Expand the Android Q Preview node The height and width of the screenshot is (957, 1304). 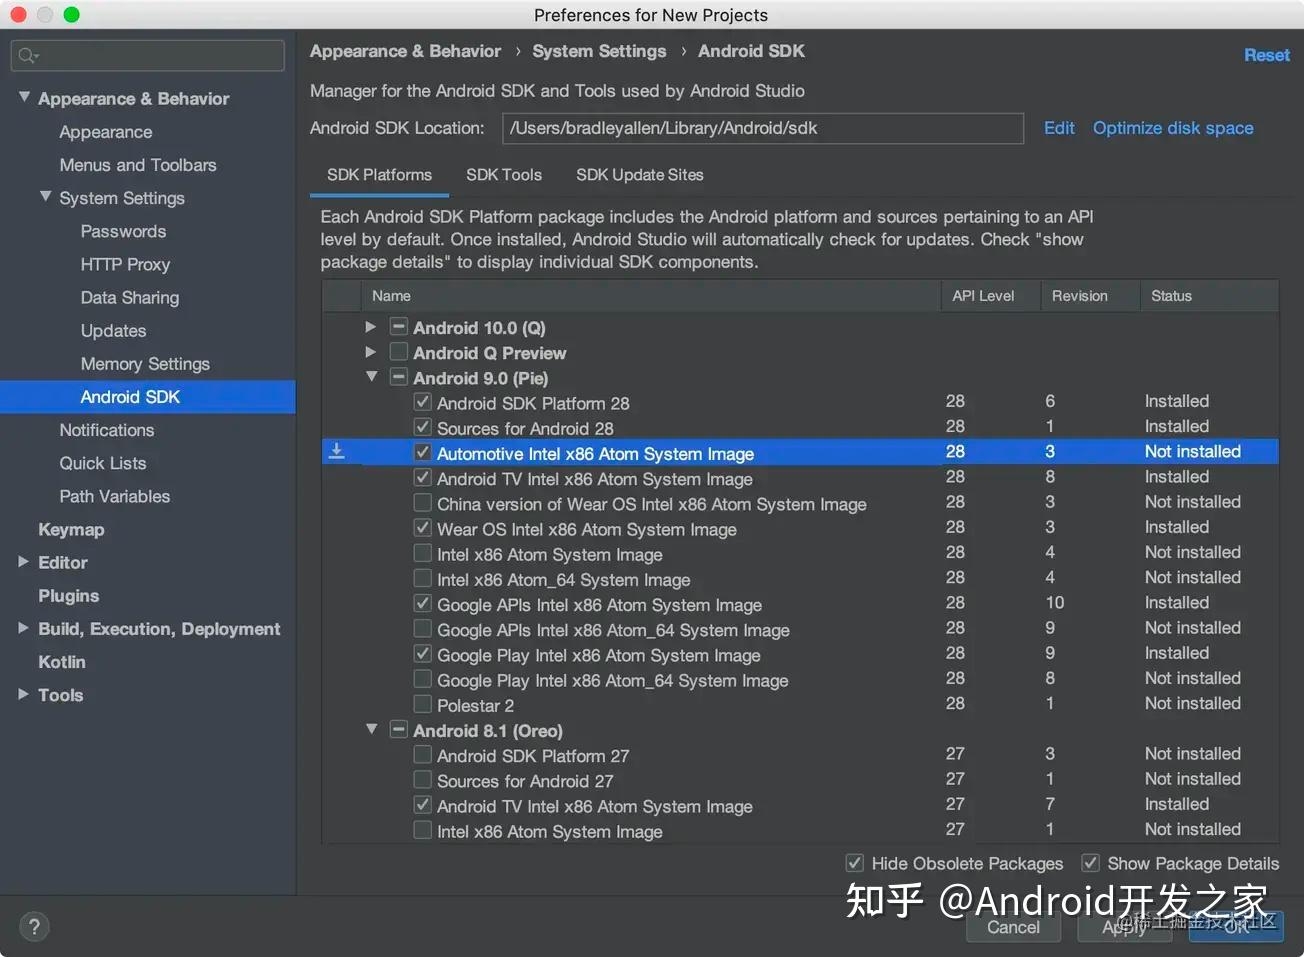click(x=371, y=352)
